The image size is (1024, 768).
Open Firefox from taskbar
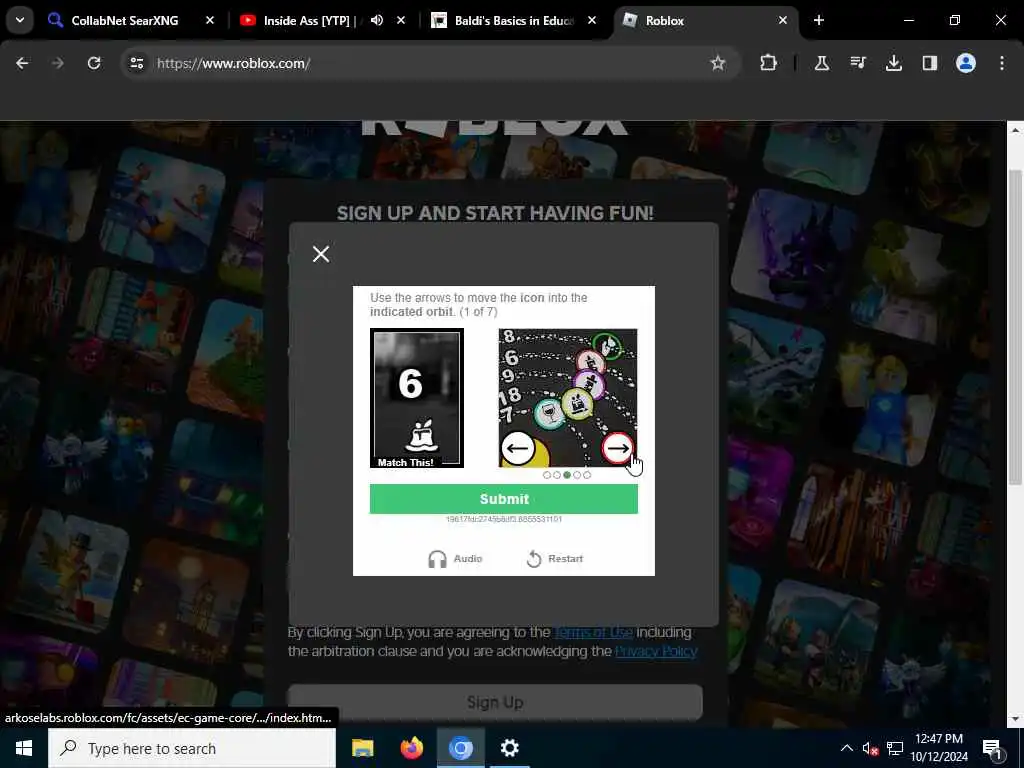click(411, 748)
